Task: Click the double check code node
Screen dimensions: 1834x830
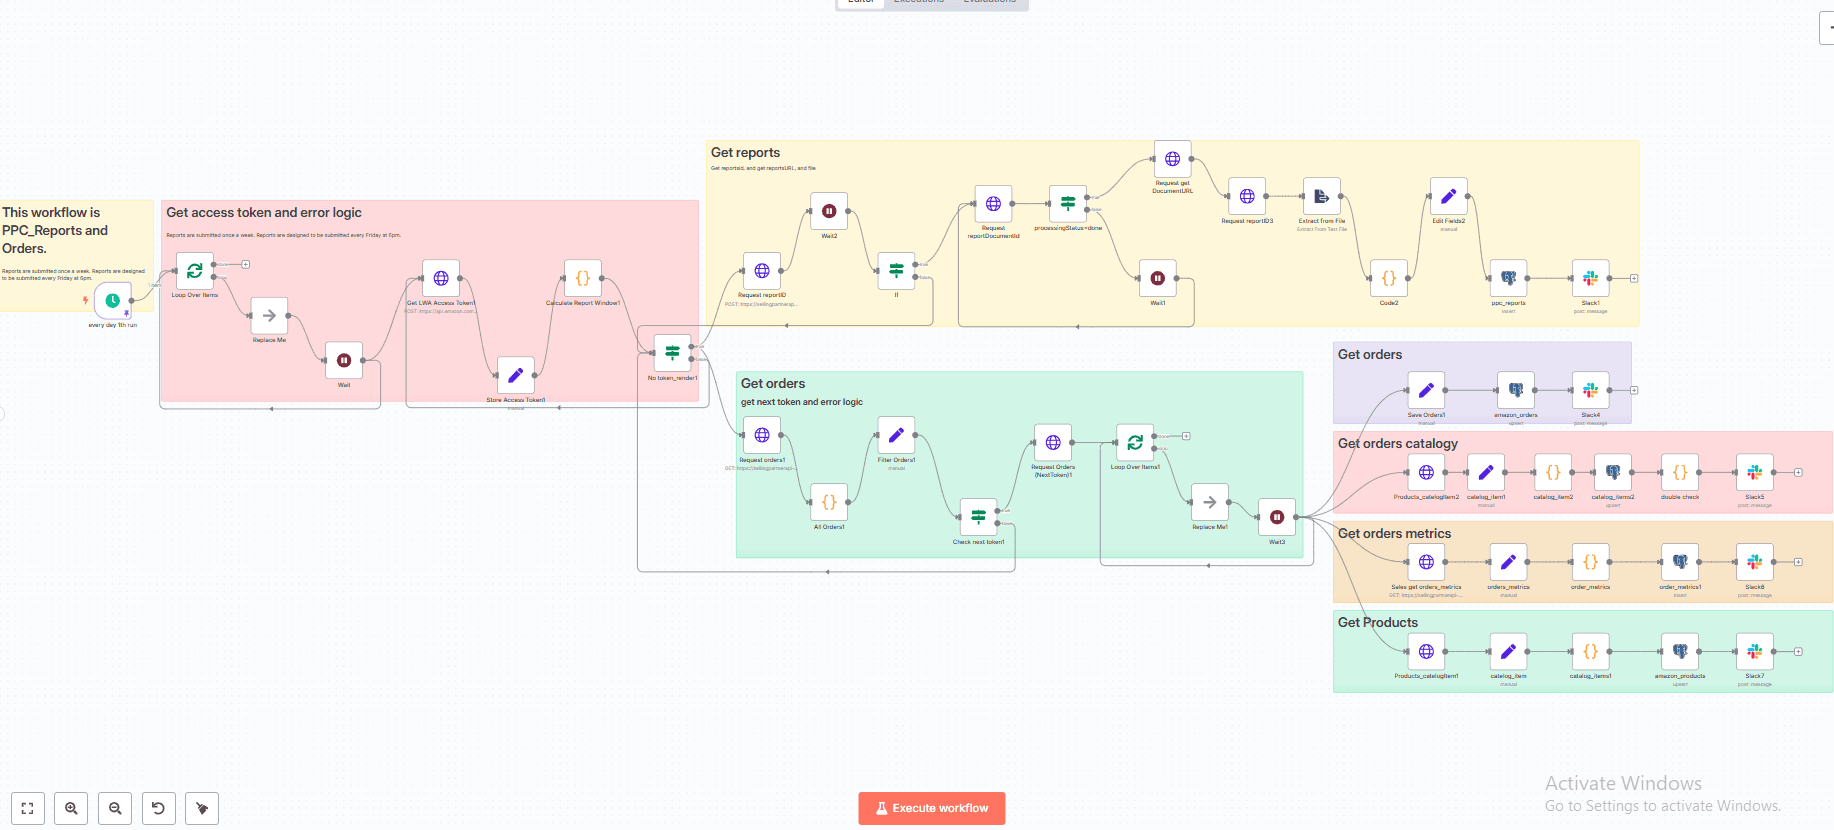Action: (x=1680, y=472)
